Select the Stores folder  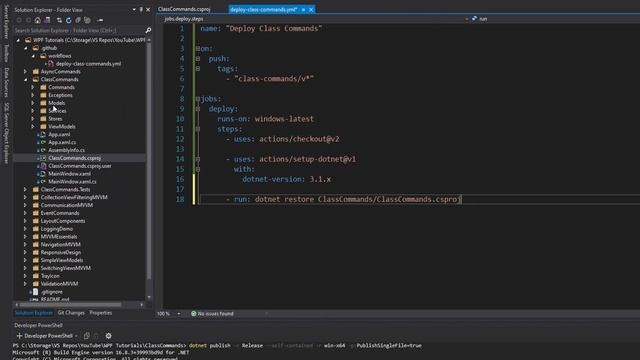tap(55, 119)
